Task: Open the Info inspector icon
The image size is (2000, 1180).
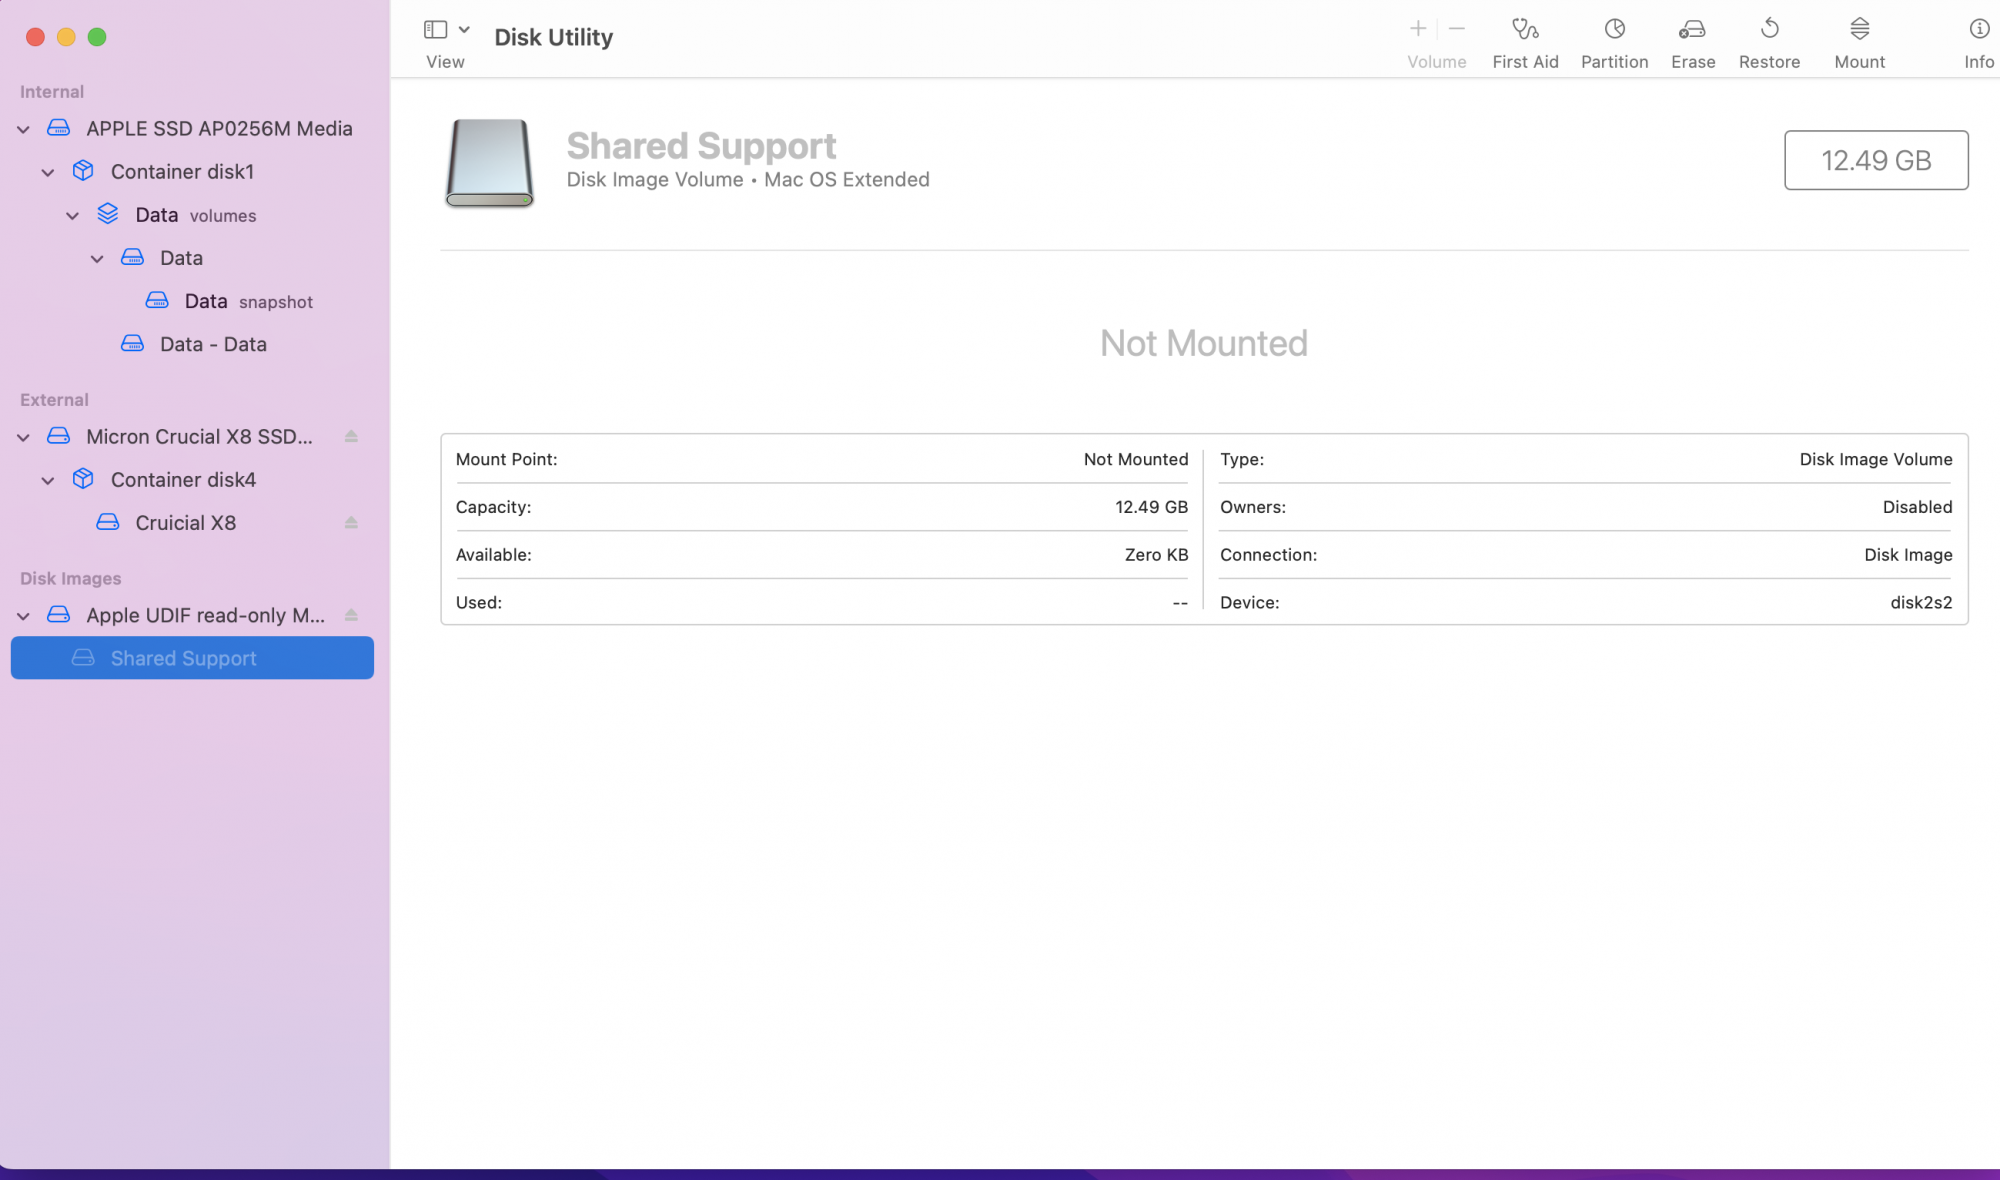Action: click(1978, 30)
